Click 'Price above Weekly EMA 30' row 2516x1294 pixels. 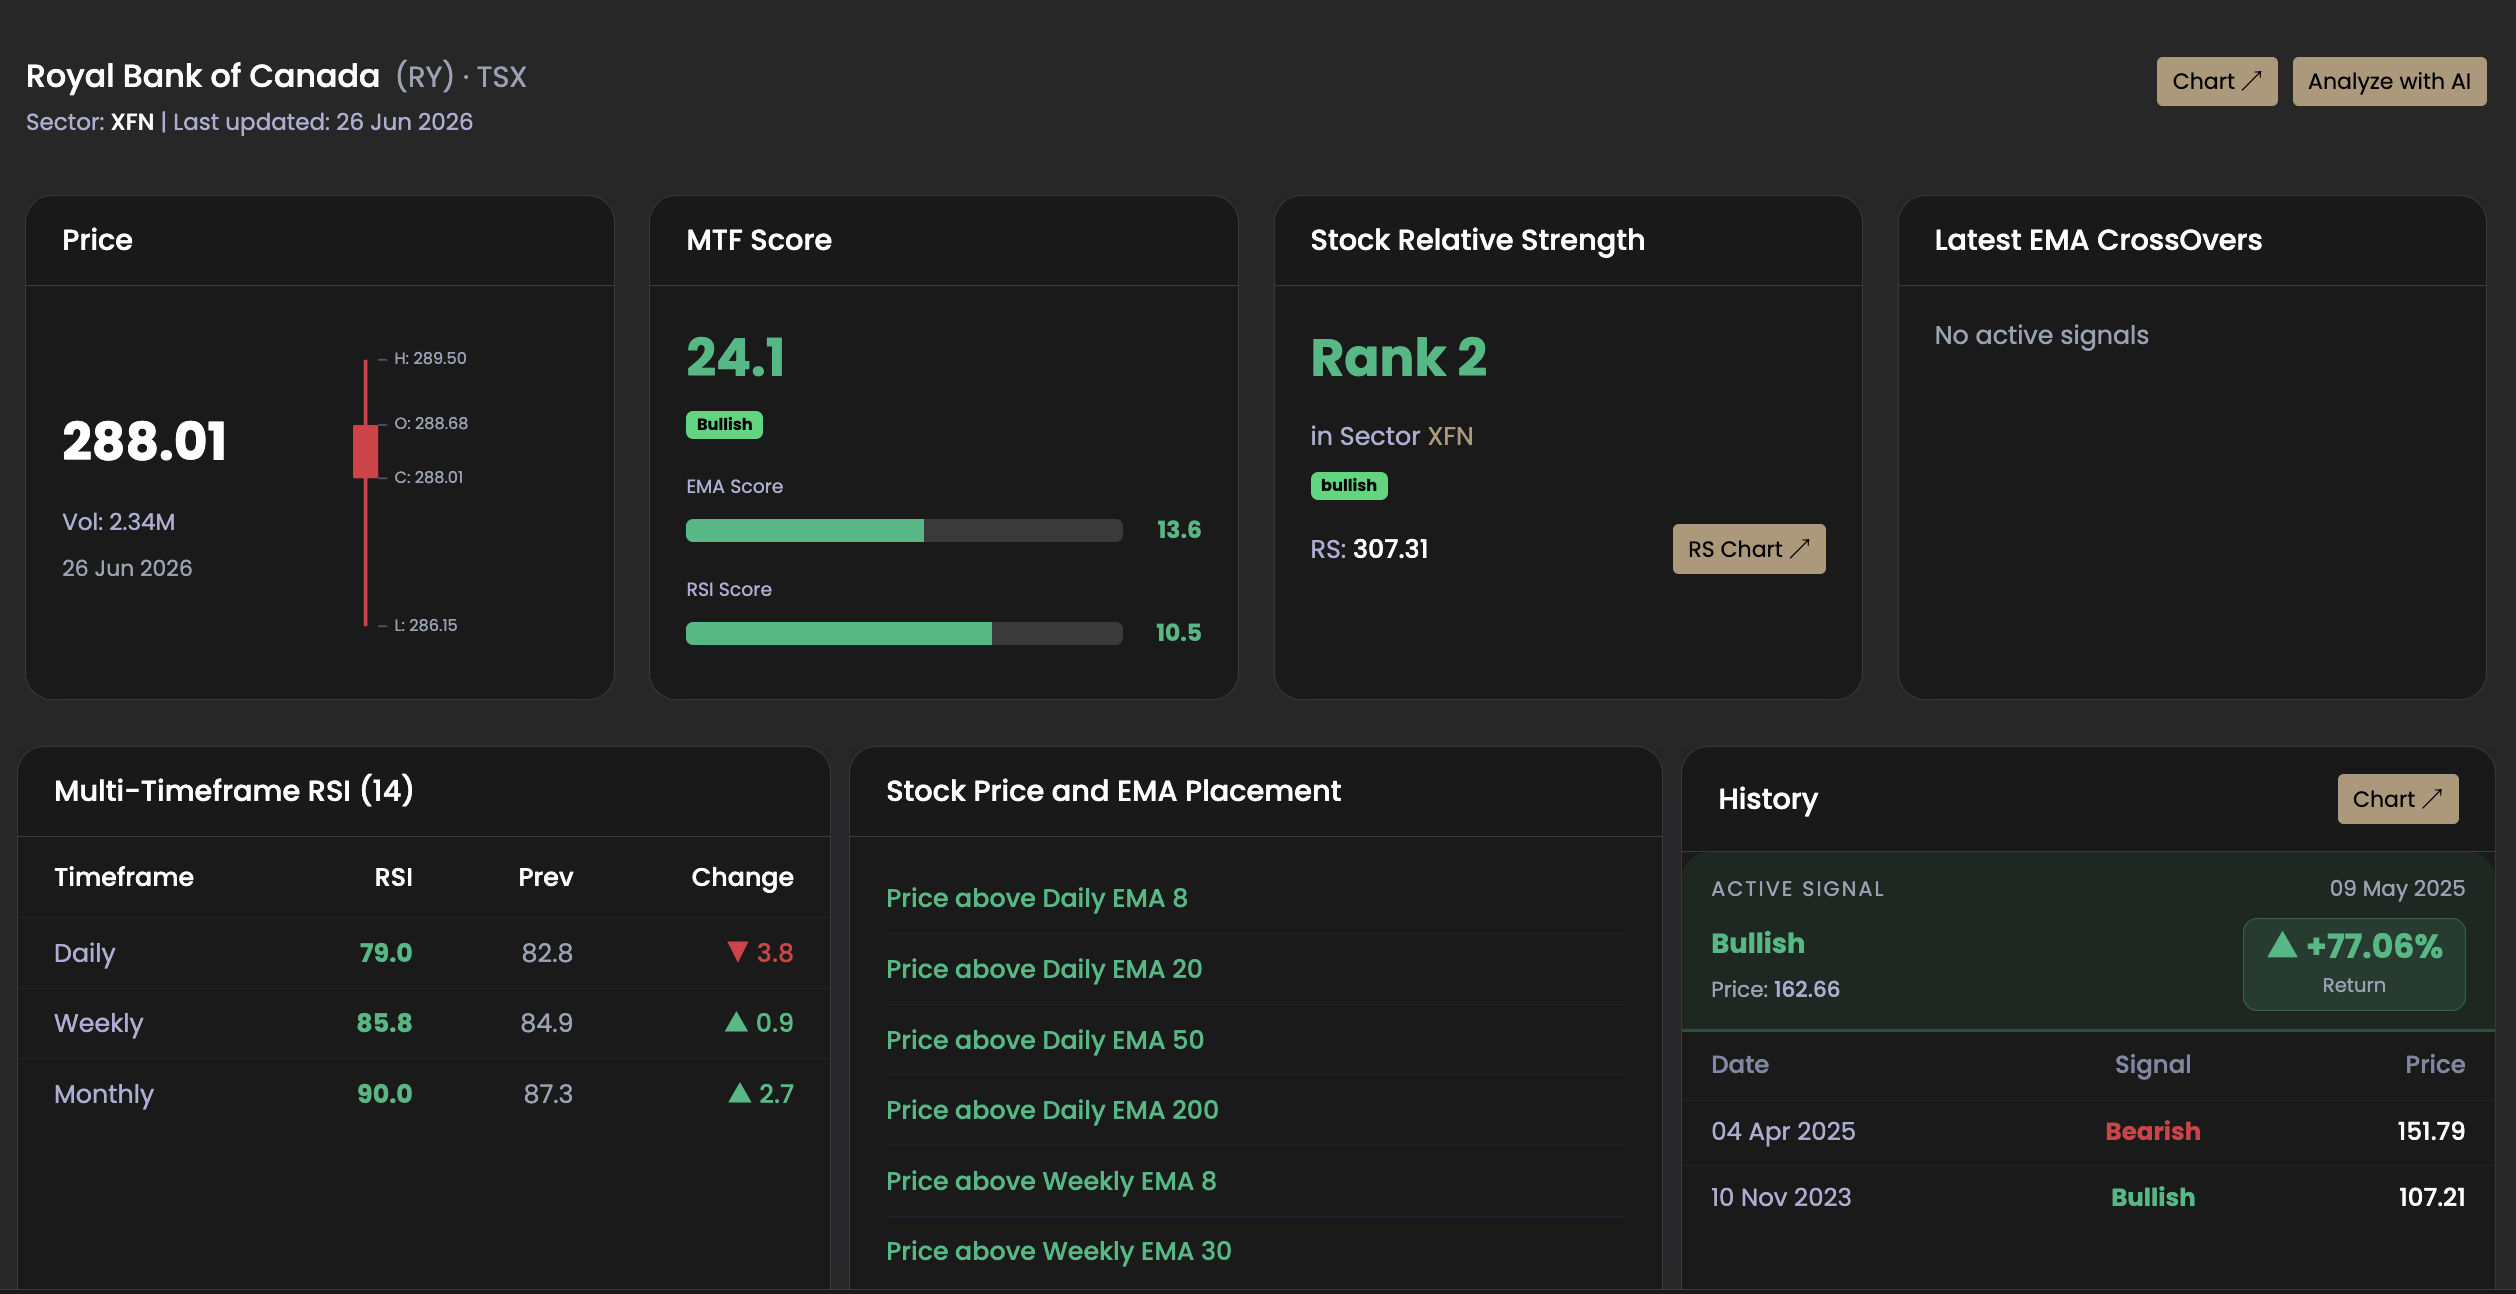click(x=1255, y=1251)
